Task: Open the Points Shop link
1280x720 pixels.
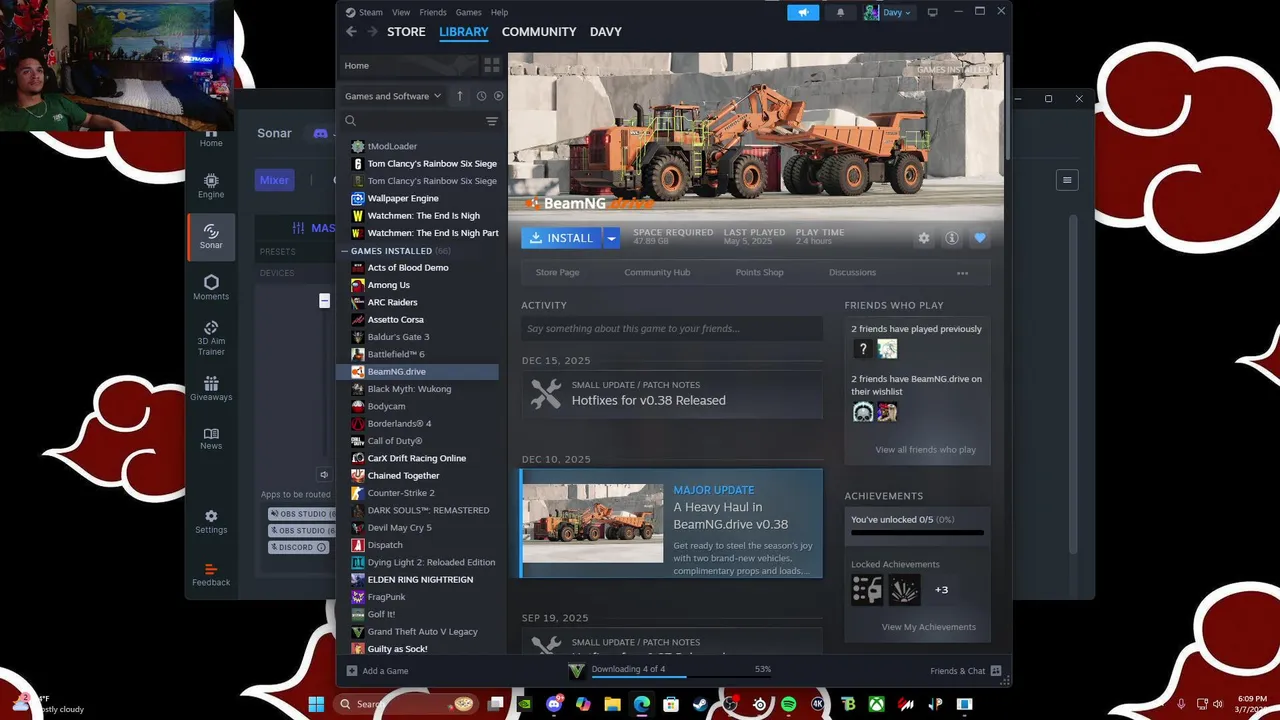Action: [x=759, y=272]
